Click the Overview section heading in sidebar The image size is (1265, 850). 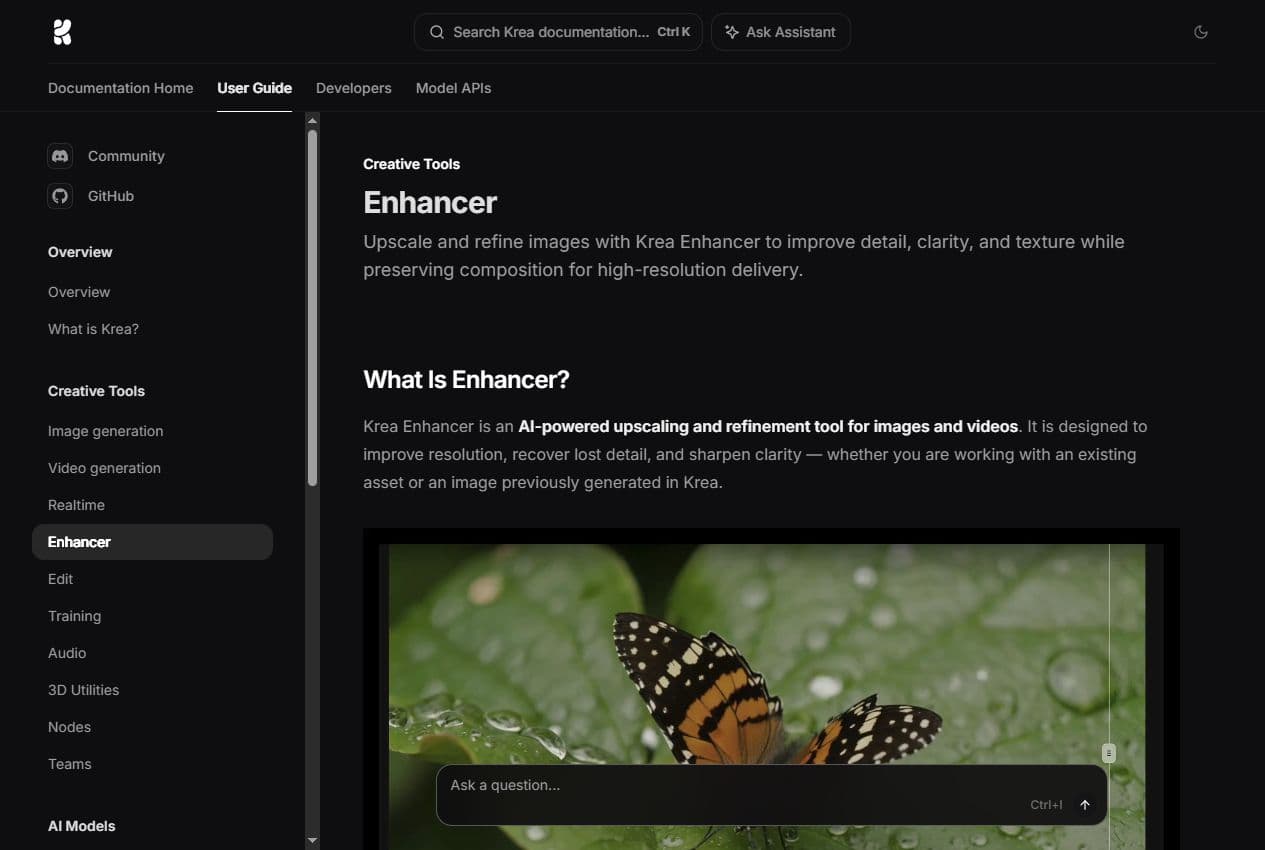80,252
